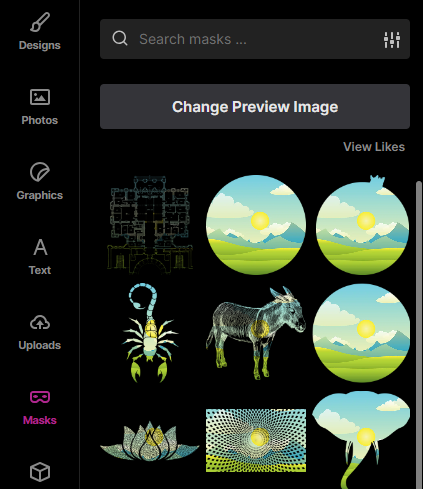Open the Graphics sticker icon
This screenshot has height=489, width=423.
40,172
